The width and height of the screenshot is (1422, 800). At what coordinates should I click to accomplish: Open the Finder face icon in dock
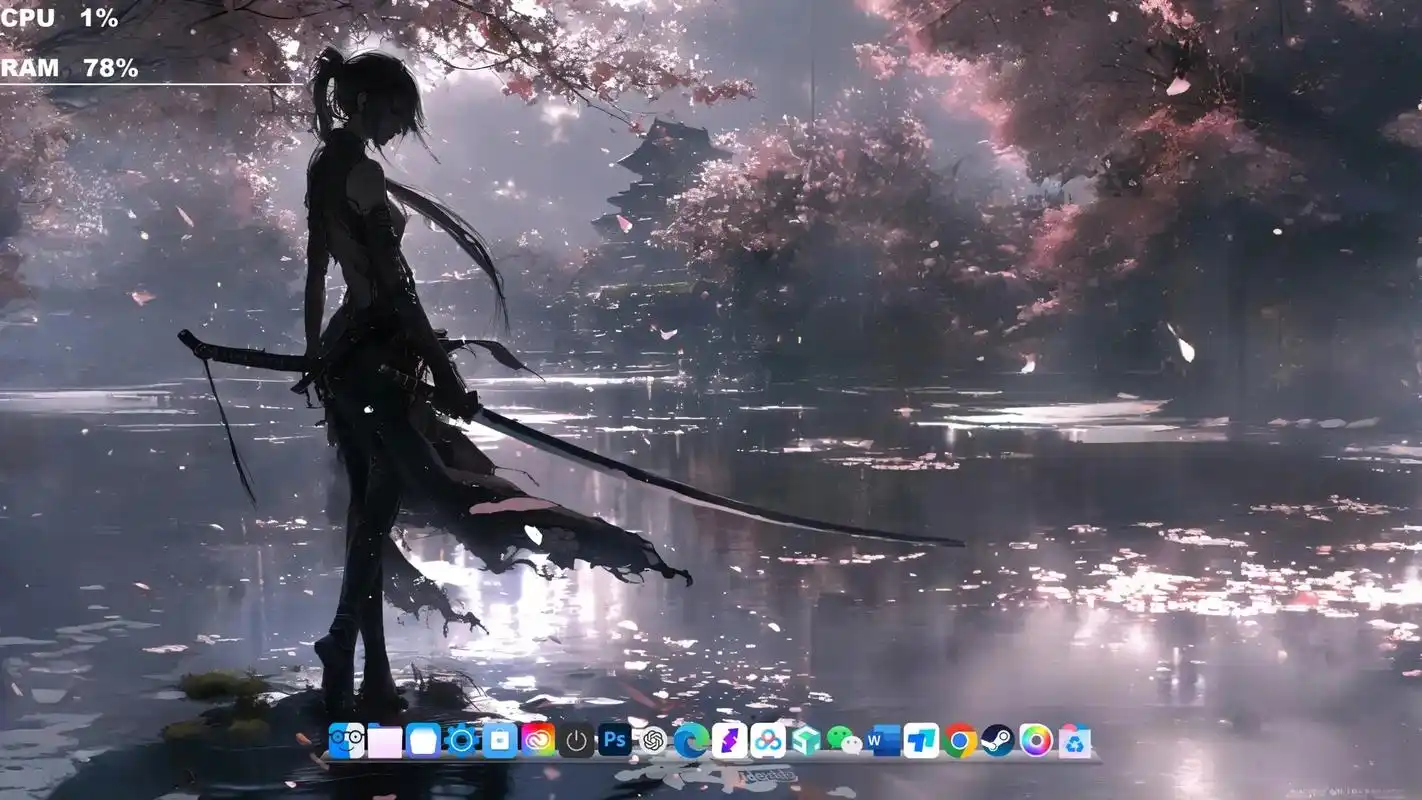click(x=346, y=741)
